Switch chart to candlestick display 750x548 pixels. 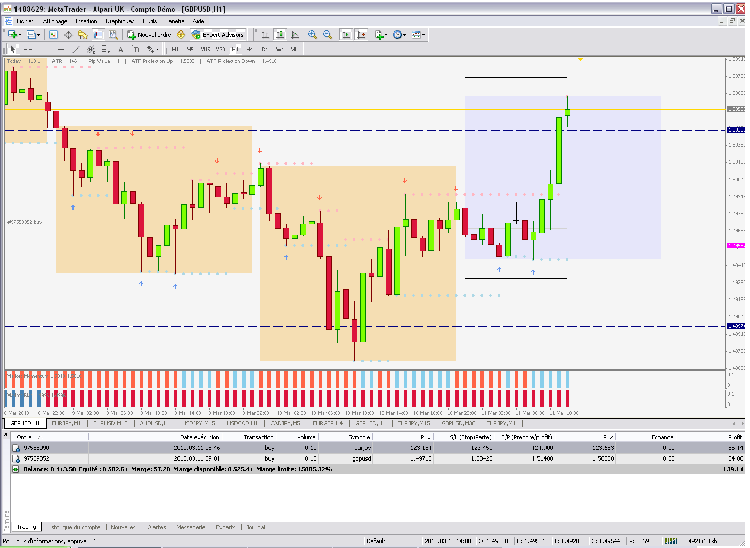278,34
